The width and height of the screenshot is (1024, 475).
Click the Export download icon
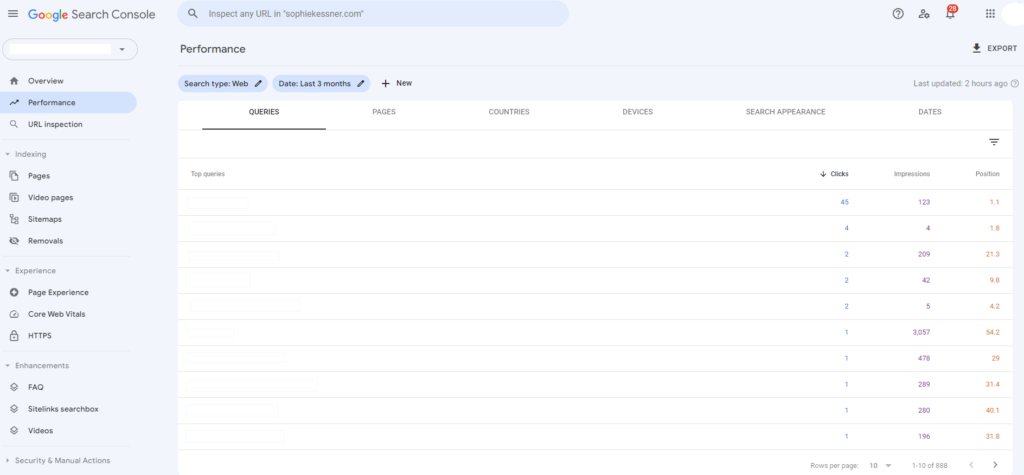click(x=977, y=48)
